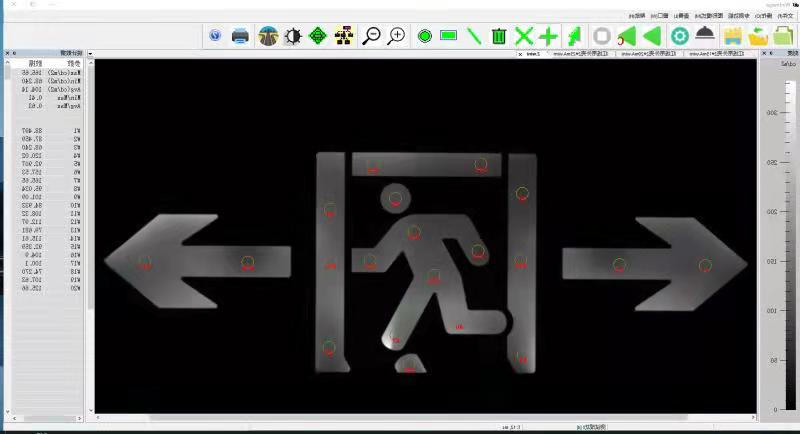Open the 查看 view menu
800x434 pixels.
click(x=682, y=16)
